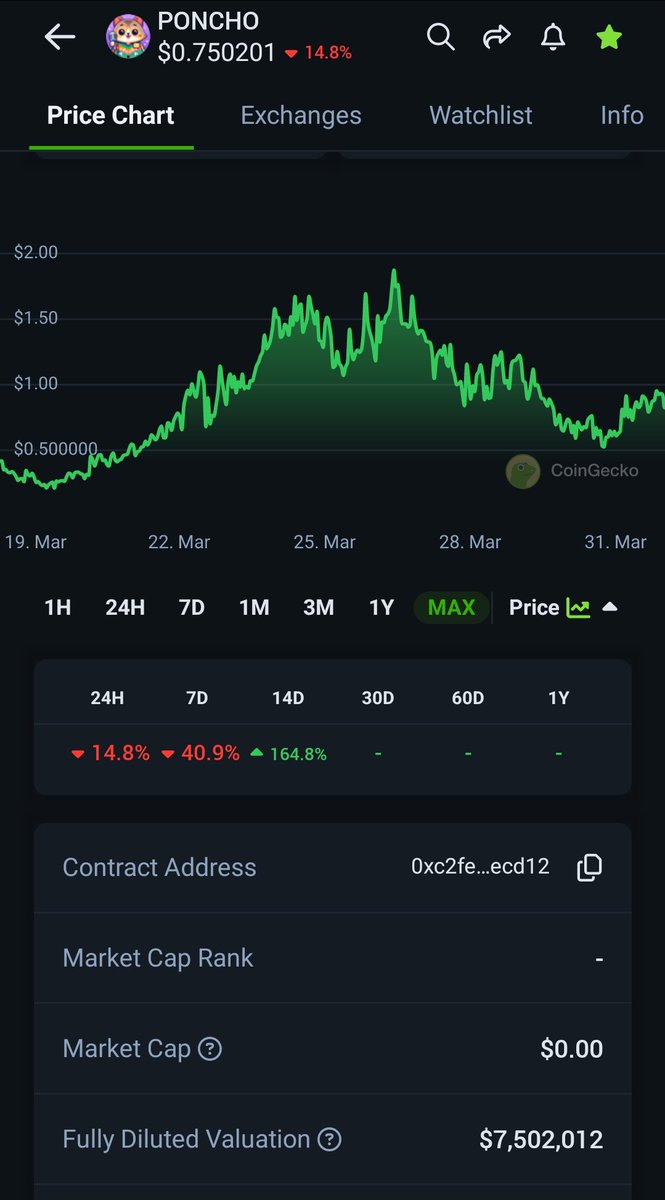Tap the Fully Diluted Valuation label
This screenshot has height=1200, width=665.
coord(186,1139)
